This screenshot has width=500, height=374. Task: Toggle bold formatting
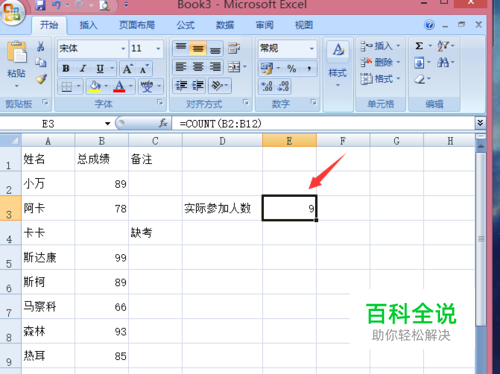click(x=66, y=69)
